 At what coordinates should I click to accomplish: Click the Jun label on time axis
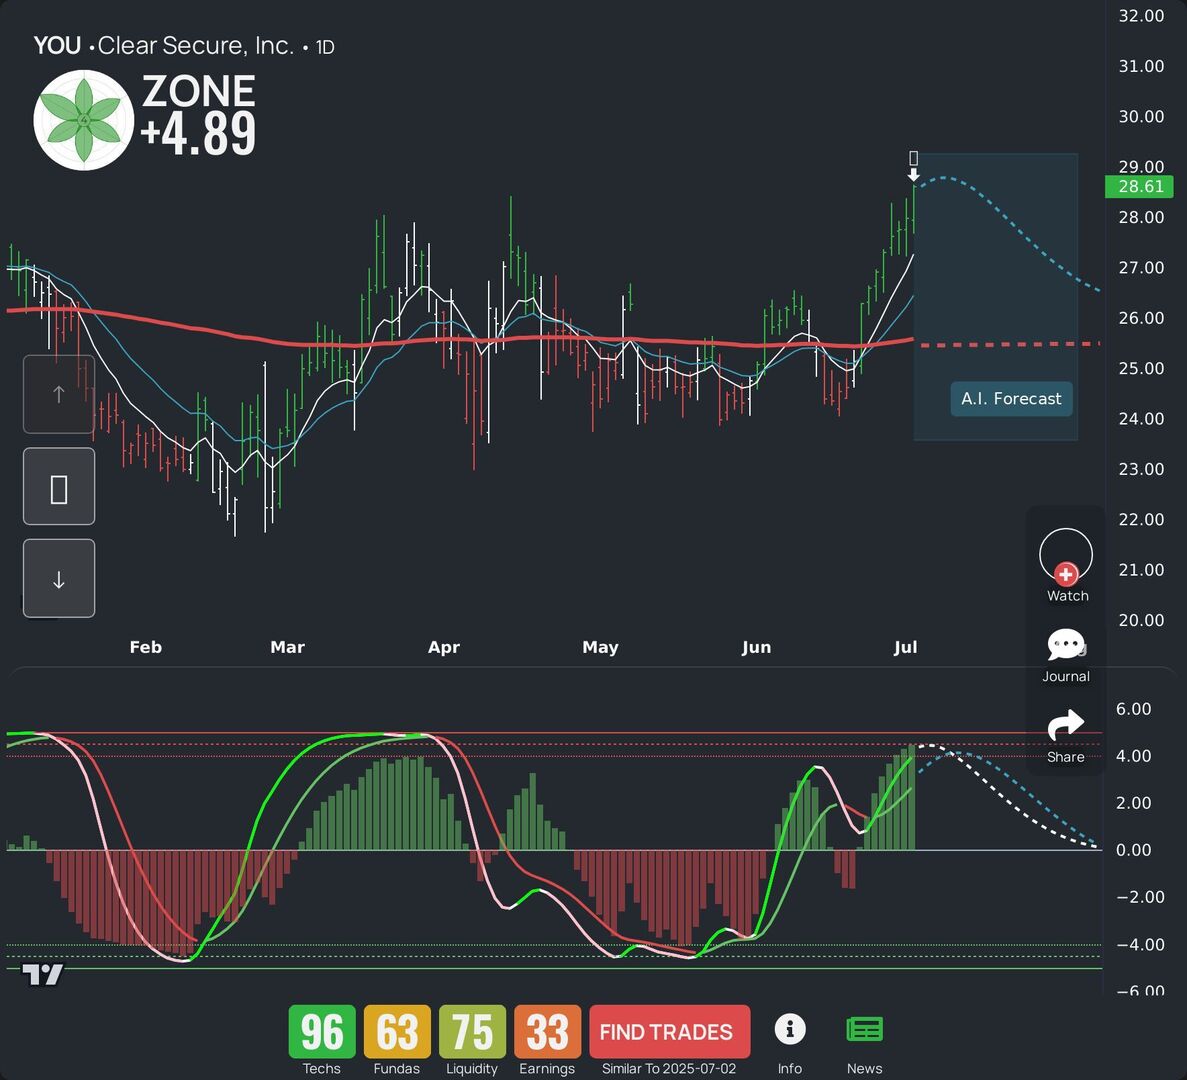point(756,647)
